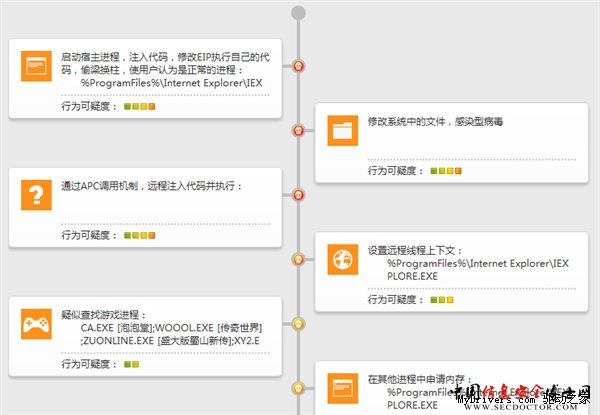Click the question mark icon on APC card
This screenshot has width=600, height=415.
tap(36, 195)
